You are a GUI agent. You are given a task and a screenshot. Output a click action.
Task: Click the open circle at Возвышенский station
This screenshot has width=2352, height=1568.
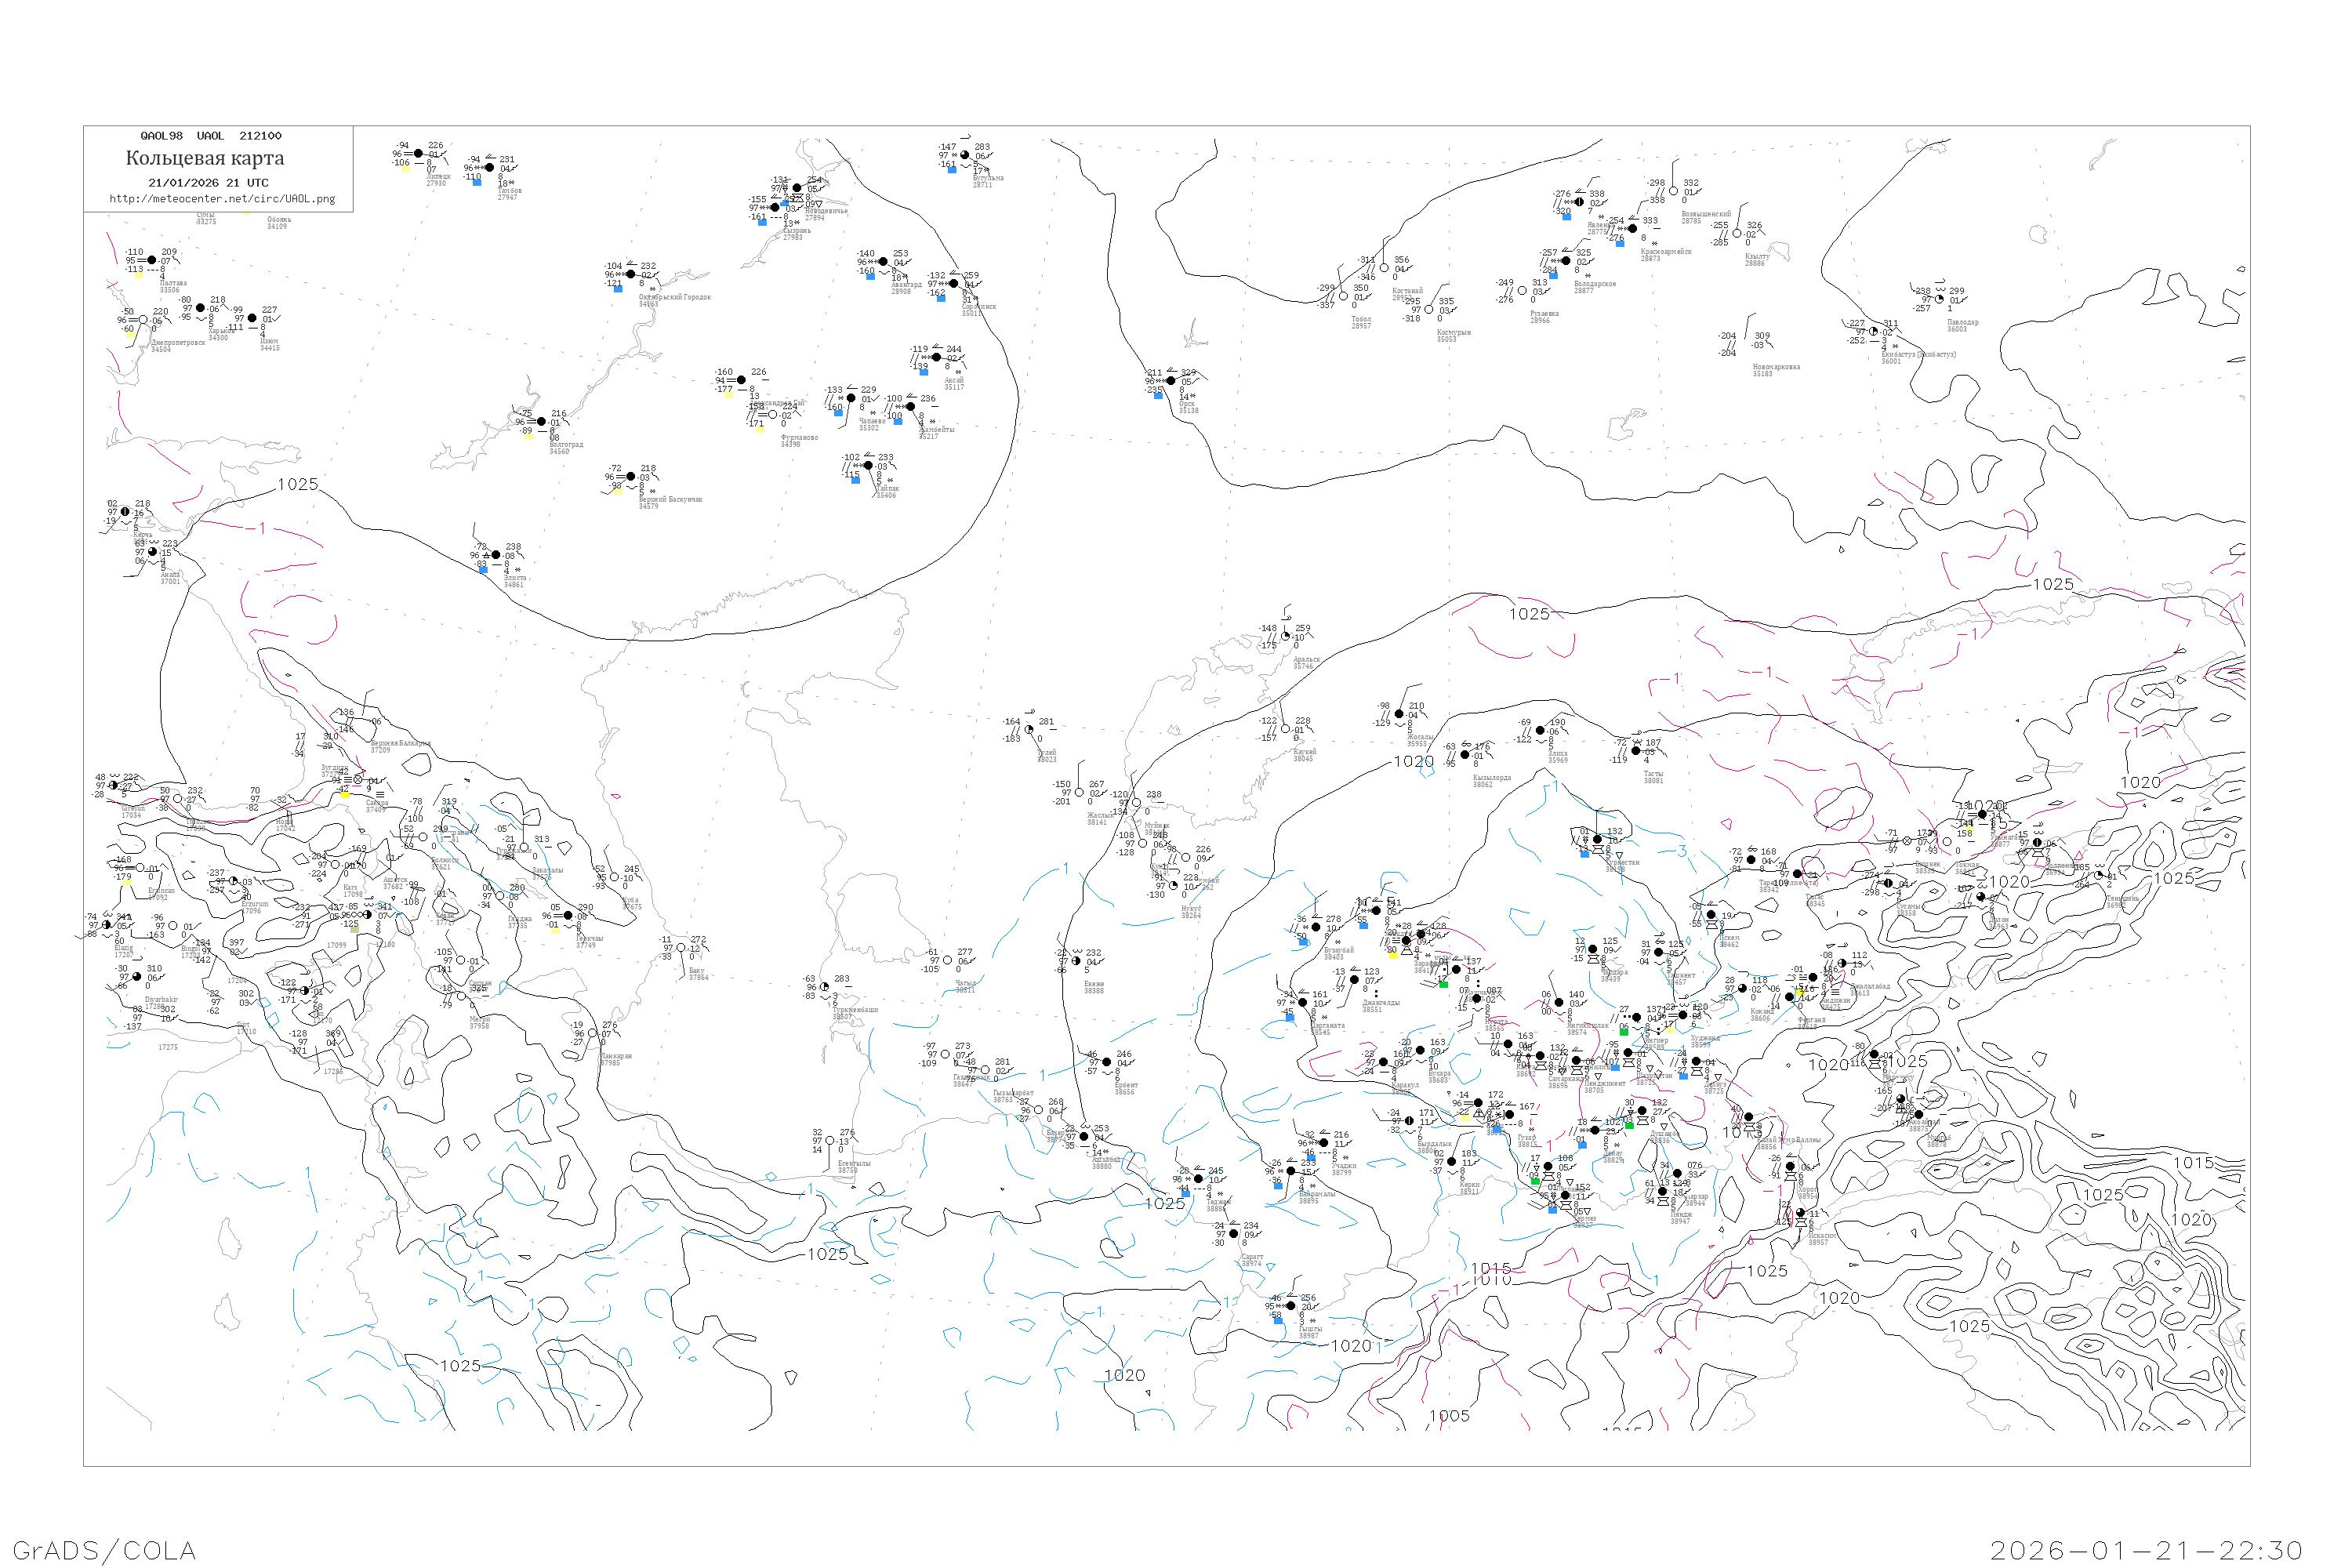click(1673, 191)
